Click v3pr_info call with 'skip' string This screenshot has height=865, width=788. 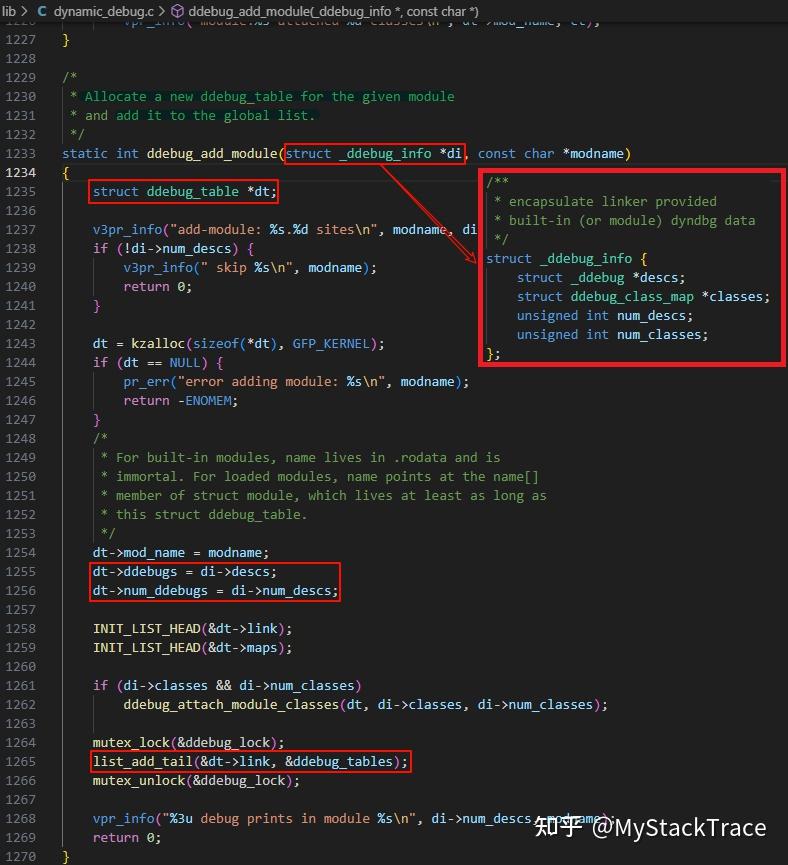[x=158, y=268]
